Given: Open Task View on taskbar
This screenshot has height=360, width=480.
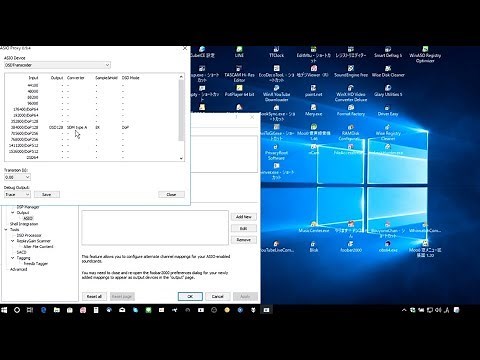Looking at the screenshot, I should pos(30,310).
